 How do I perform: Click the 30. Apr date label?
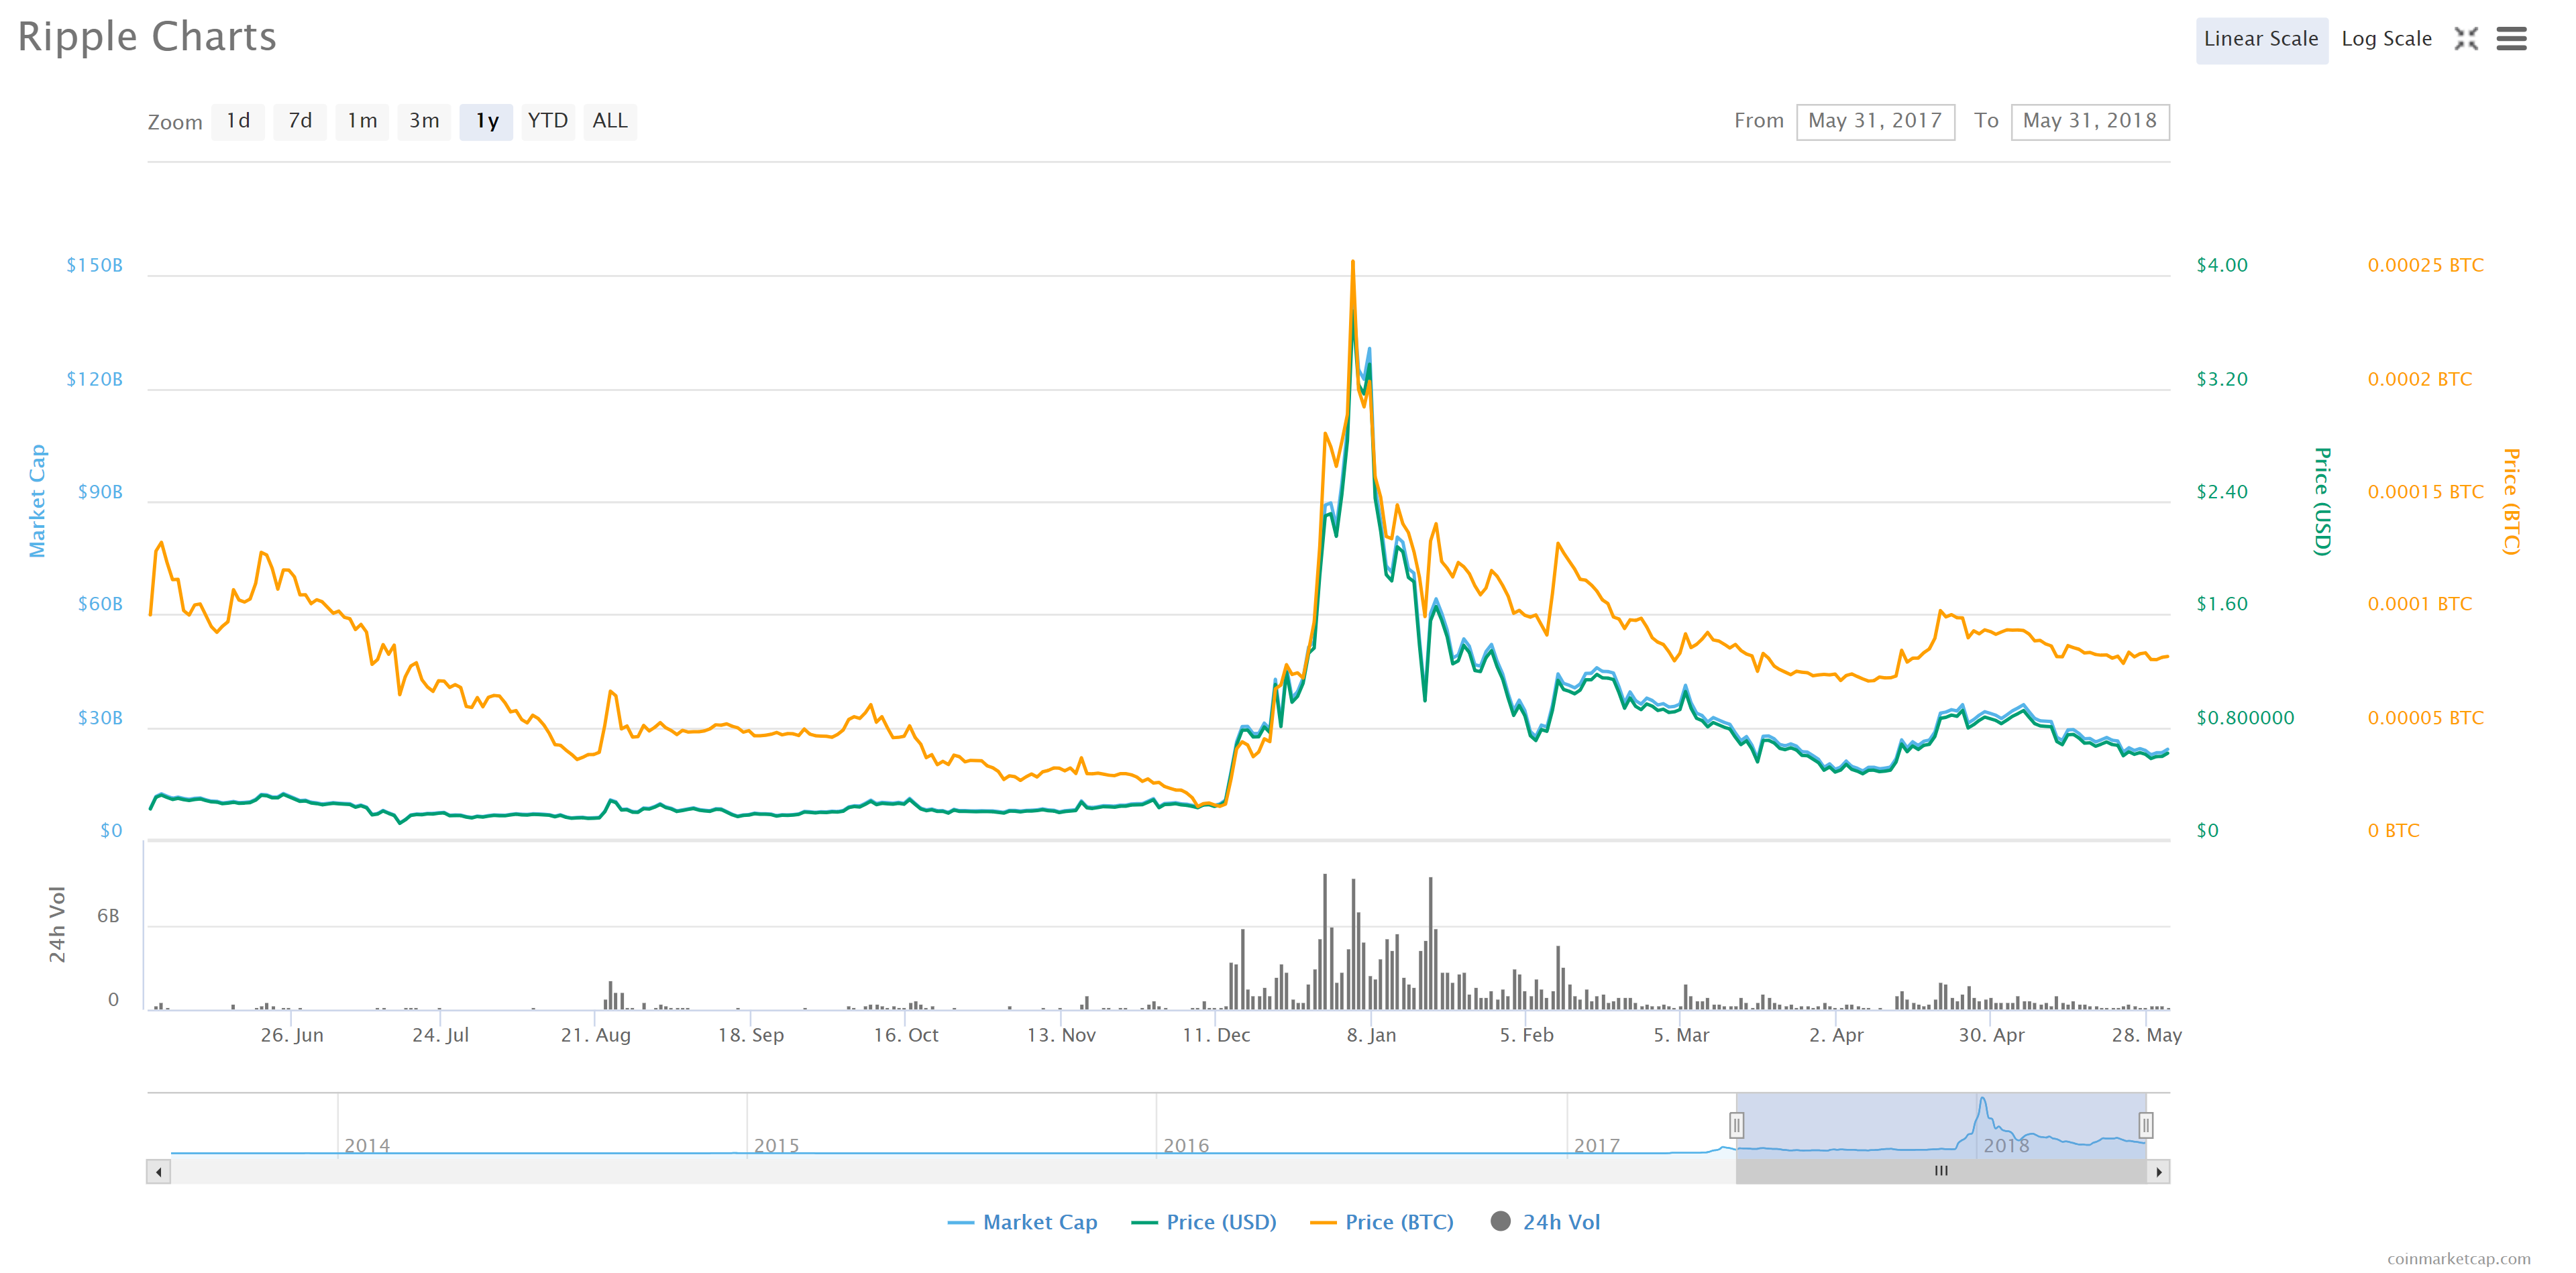pyautogui.click(x=1991, y=1036)
